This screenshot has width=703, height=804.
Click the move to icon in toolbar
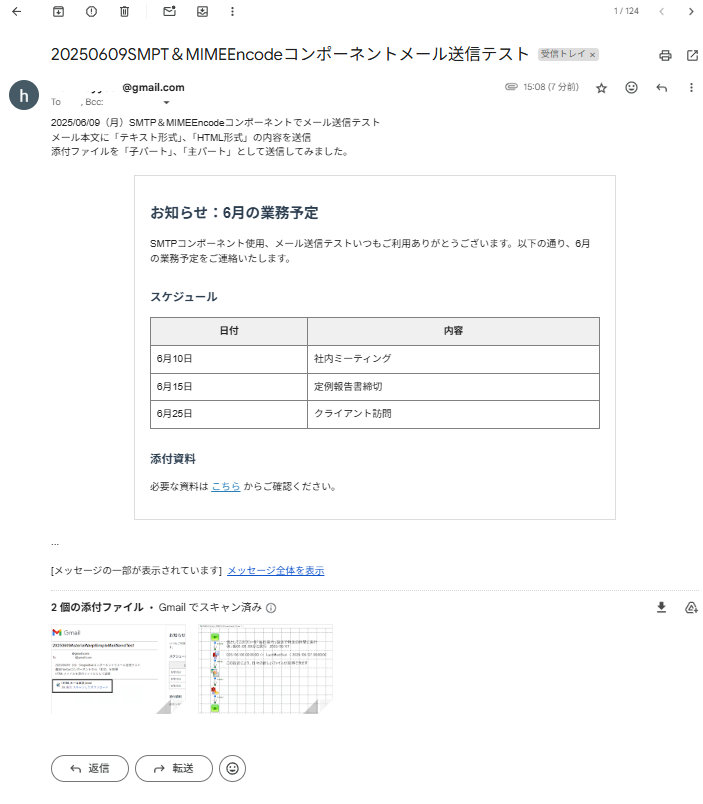(203, 11)
